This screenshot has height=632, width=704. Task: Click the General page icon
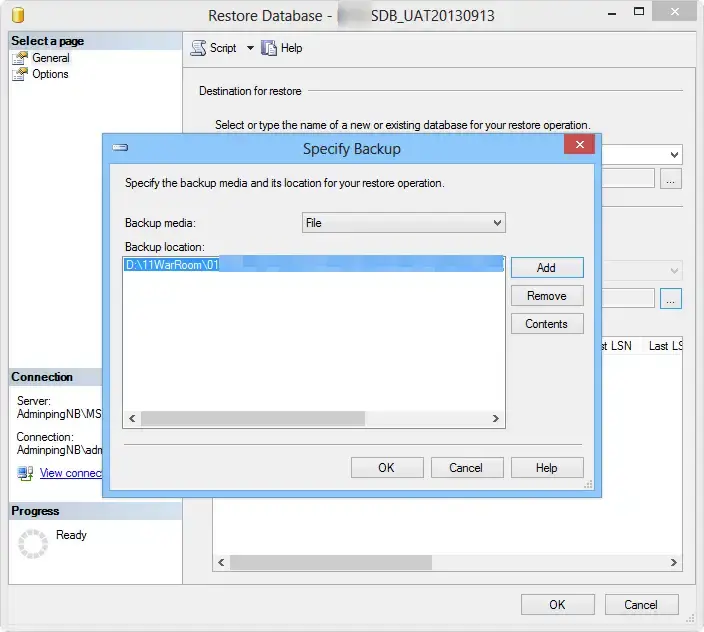coord(20,58)
